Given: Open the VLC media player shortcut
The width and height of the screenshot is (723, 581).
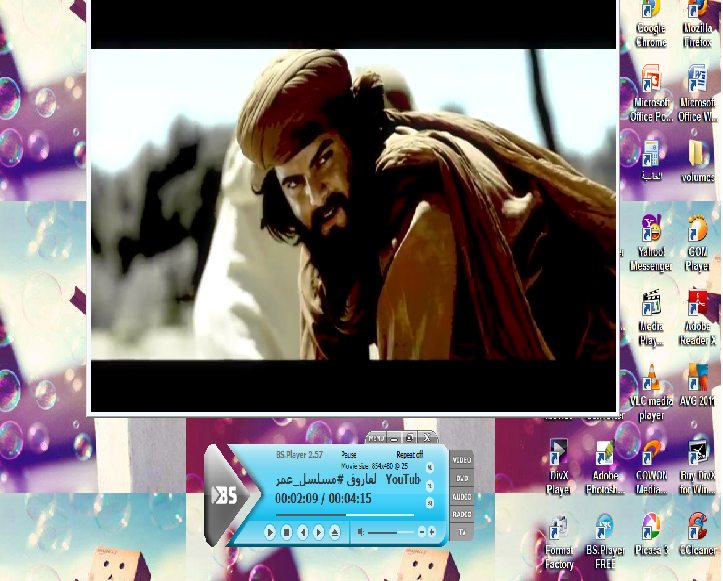Looking at the screenshot, I should pyautogui.click(x=651, y=392).
